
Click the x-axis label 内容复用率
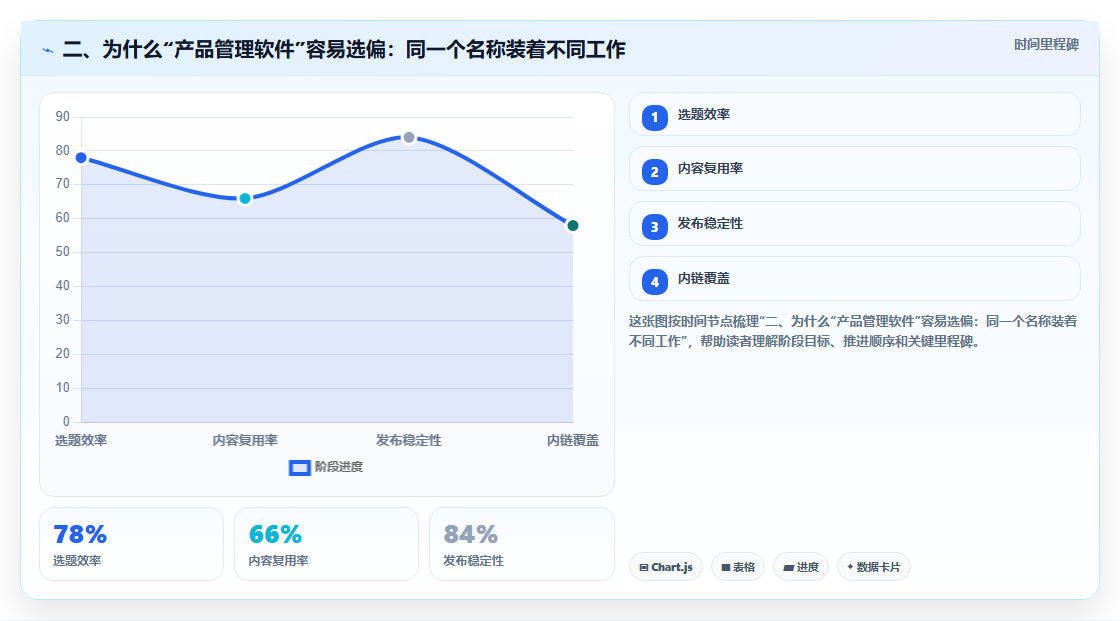click(245, 440)
